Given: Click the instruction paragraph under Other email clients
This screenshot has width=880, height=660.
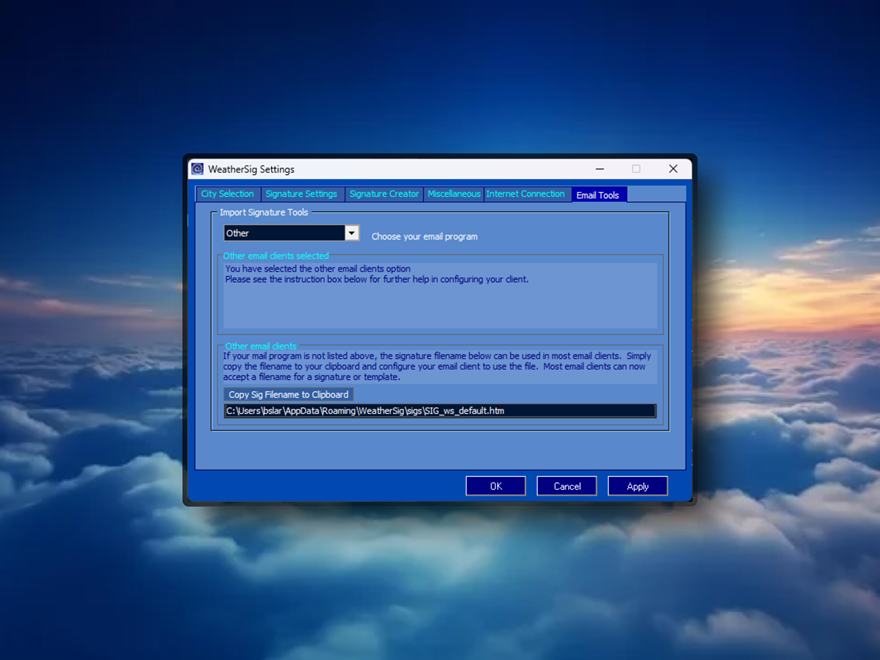Looking at the screenshot, I should pyautogui.click(x=437, y=366).
